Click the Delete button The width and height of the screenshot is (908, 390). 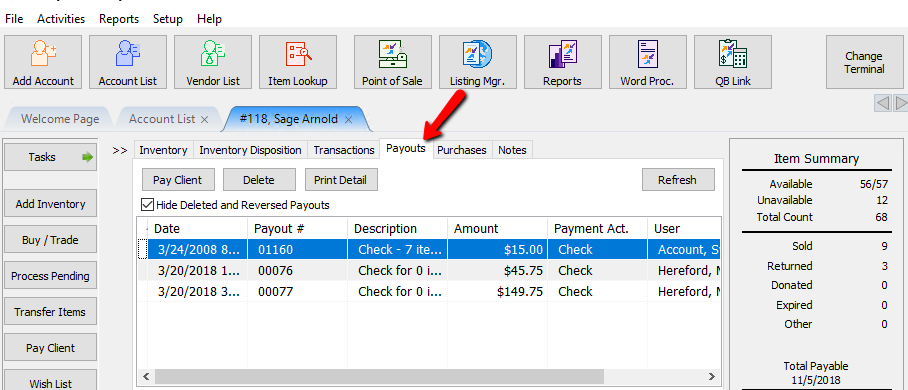coord(259,180)
